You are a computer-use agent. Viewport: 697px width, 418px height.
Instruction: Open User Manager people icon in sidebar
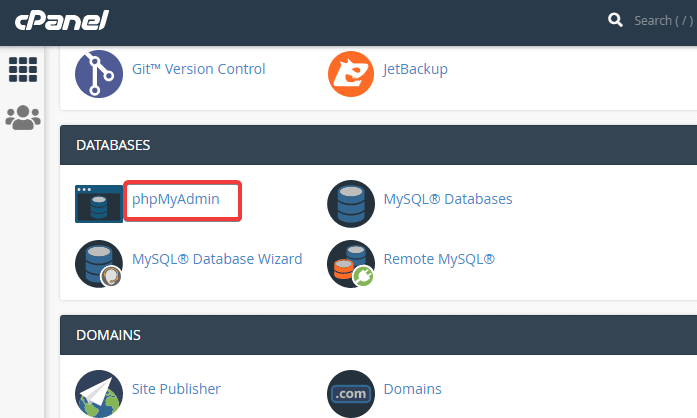coord(23,117)
